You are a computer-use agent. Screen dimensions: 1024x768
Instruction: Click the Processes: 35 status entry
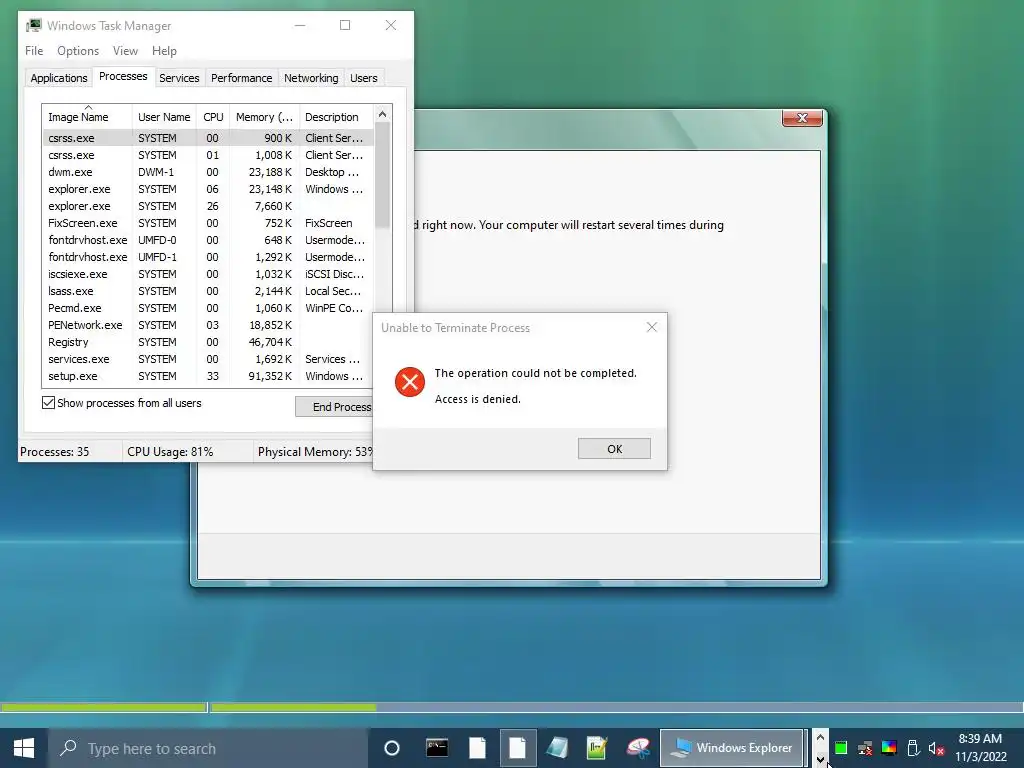click(55, 452)
